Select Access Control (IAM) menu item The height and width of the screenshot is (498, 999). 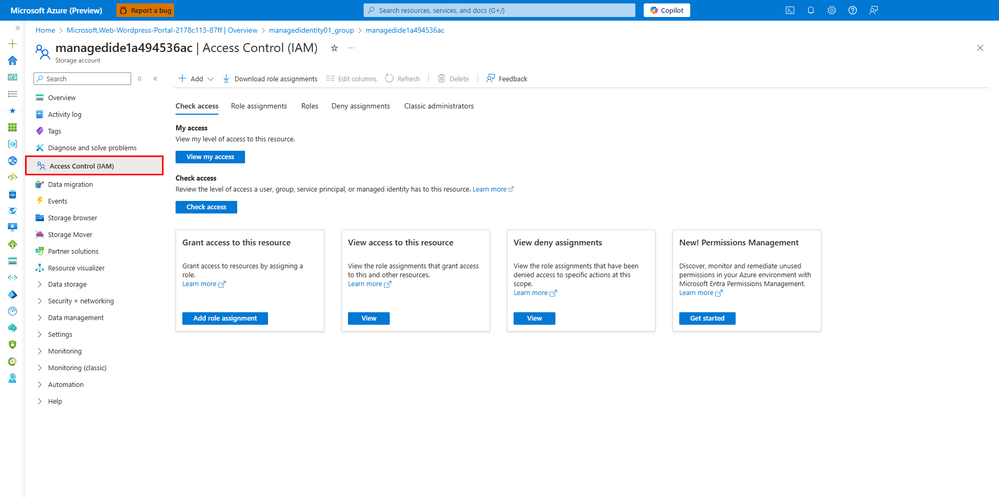tap(94, 166)
